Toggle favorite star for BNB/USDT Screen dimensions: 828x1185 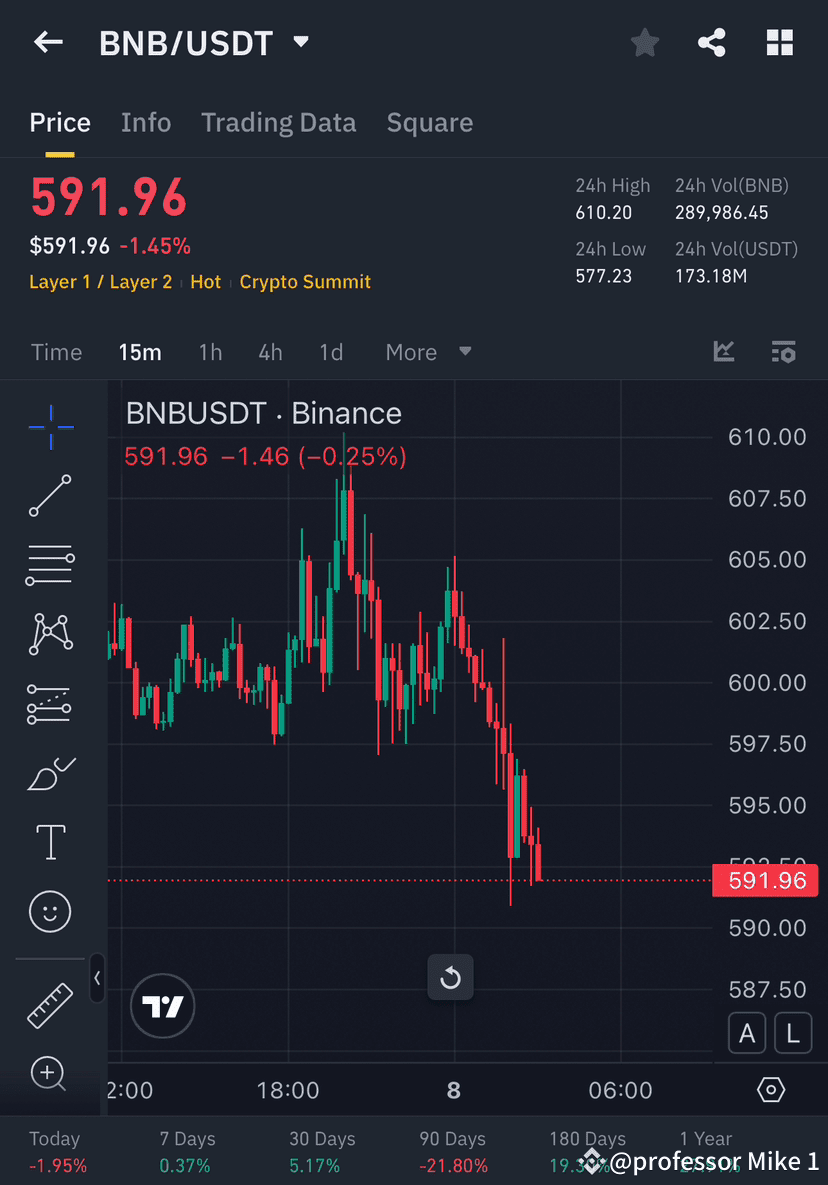644,42
